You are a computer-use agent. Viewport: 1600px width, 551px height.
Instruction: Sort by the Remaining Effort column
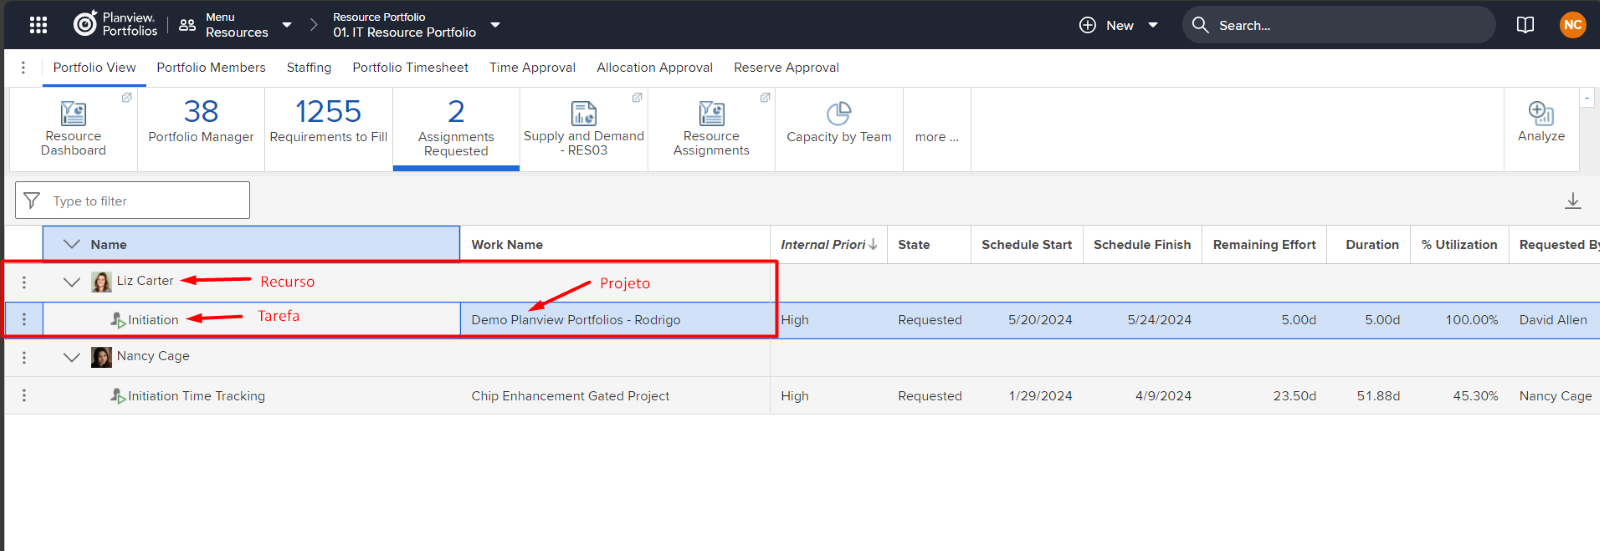[x=1264, y=244]
